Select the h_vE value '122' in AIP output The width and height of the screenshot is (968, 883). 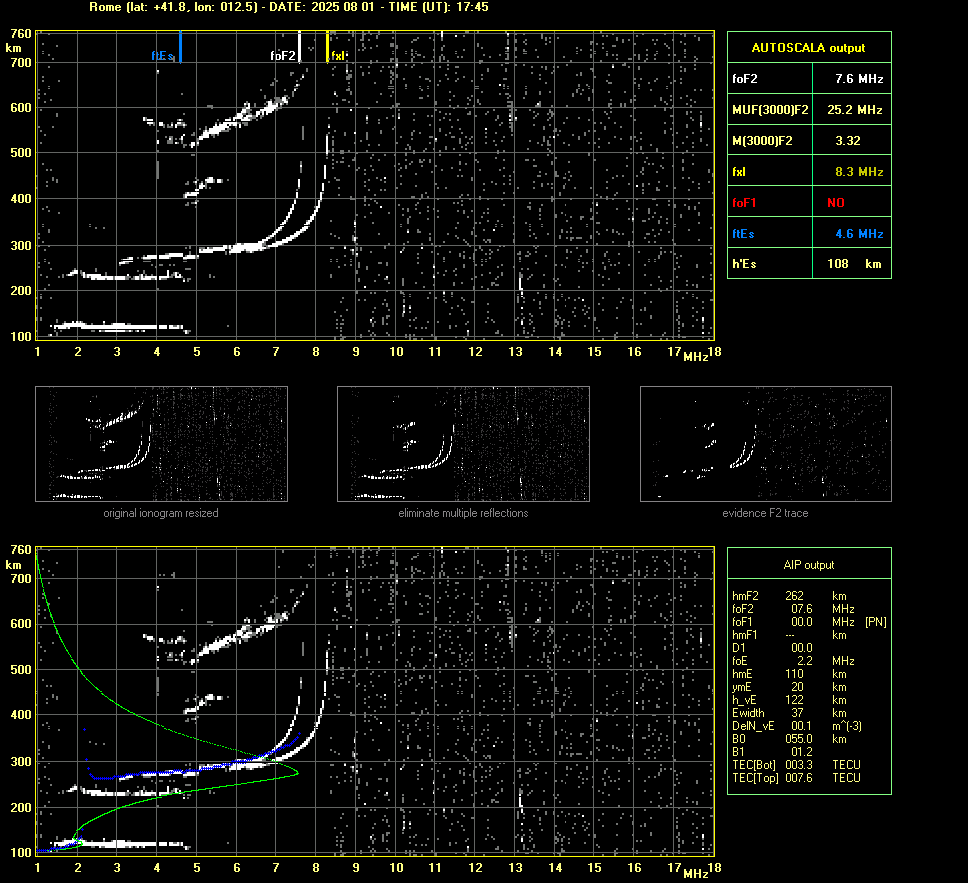click(795, 700)
